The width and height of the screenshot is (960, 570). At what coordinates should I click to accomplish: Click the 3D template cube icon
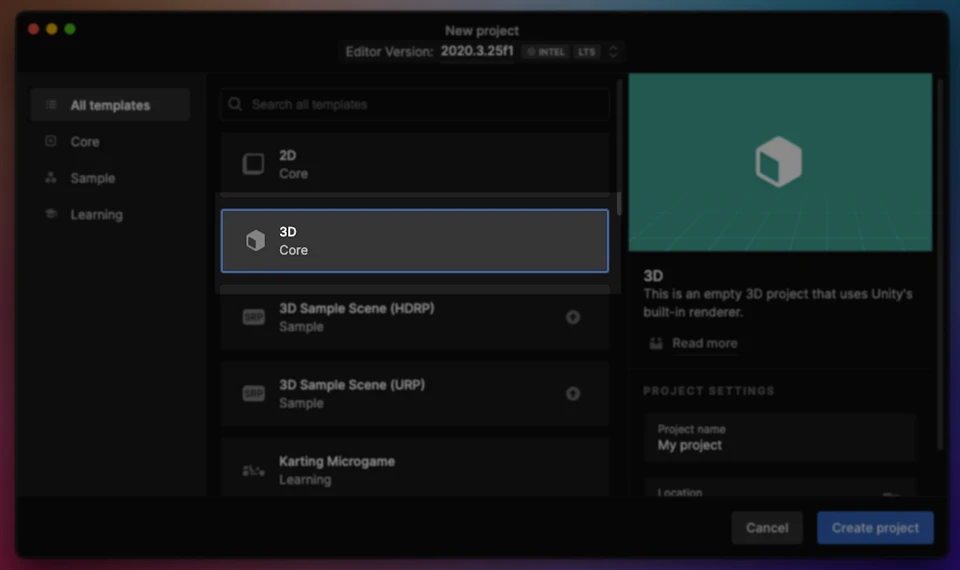255,241
